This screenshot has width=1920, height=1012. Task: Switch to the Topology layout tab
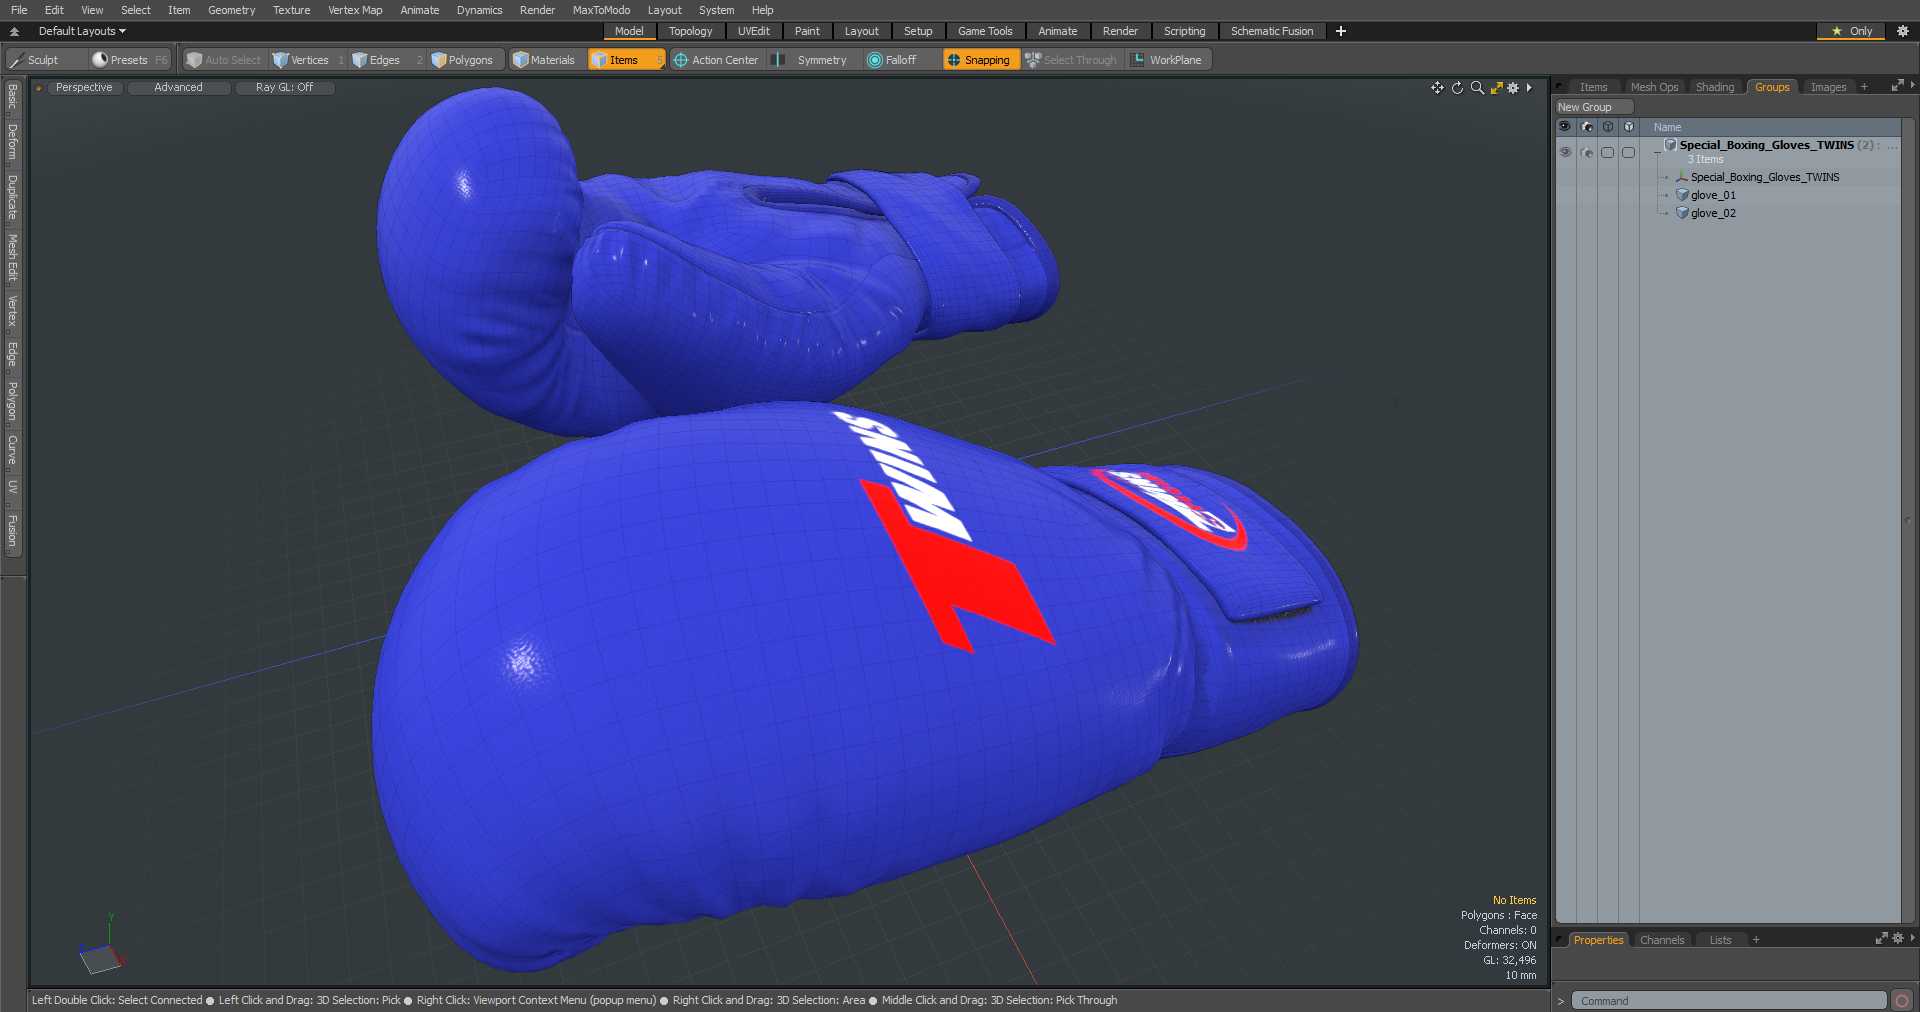pos(690,31)
